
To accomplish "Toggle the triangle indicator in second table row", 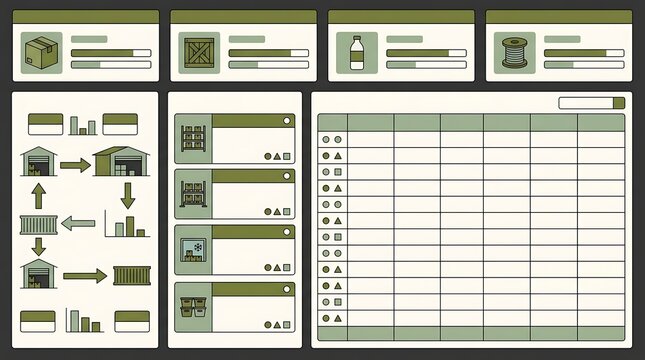I will tap(338, 156).
